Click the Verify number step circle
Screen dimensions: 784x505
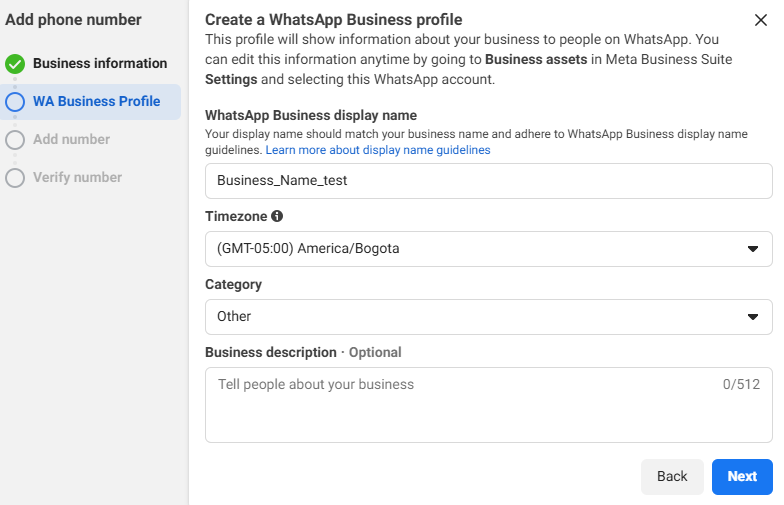[x=15, y=178]
